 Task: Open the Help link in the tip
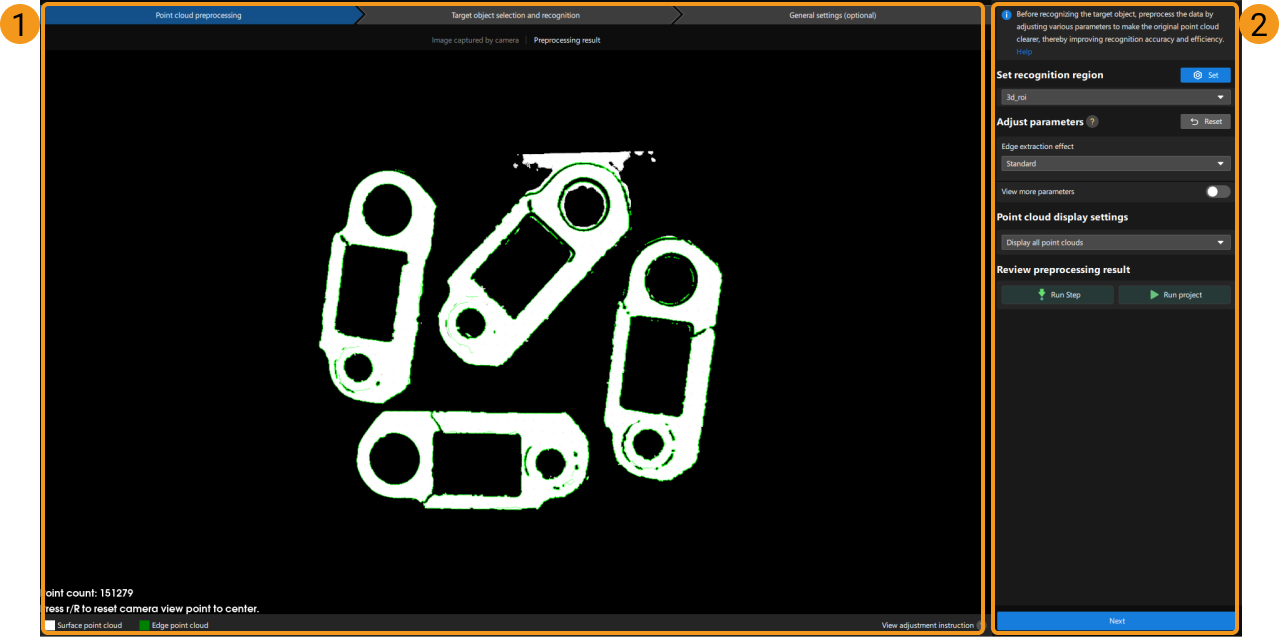(1024, 52)
